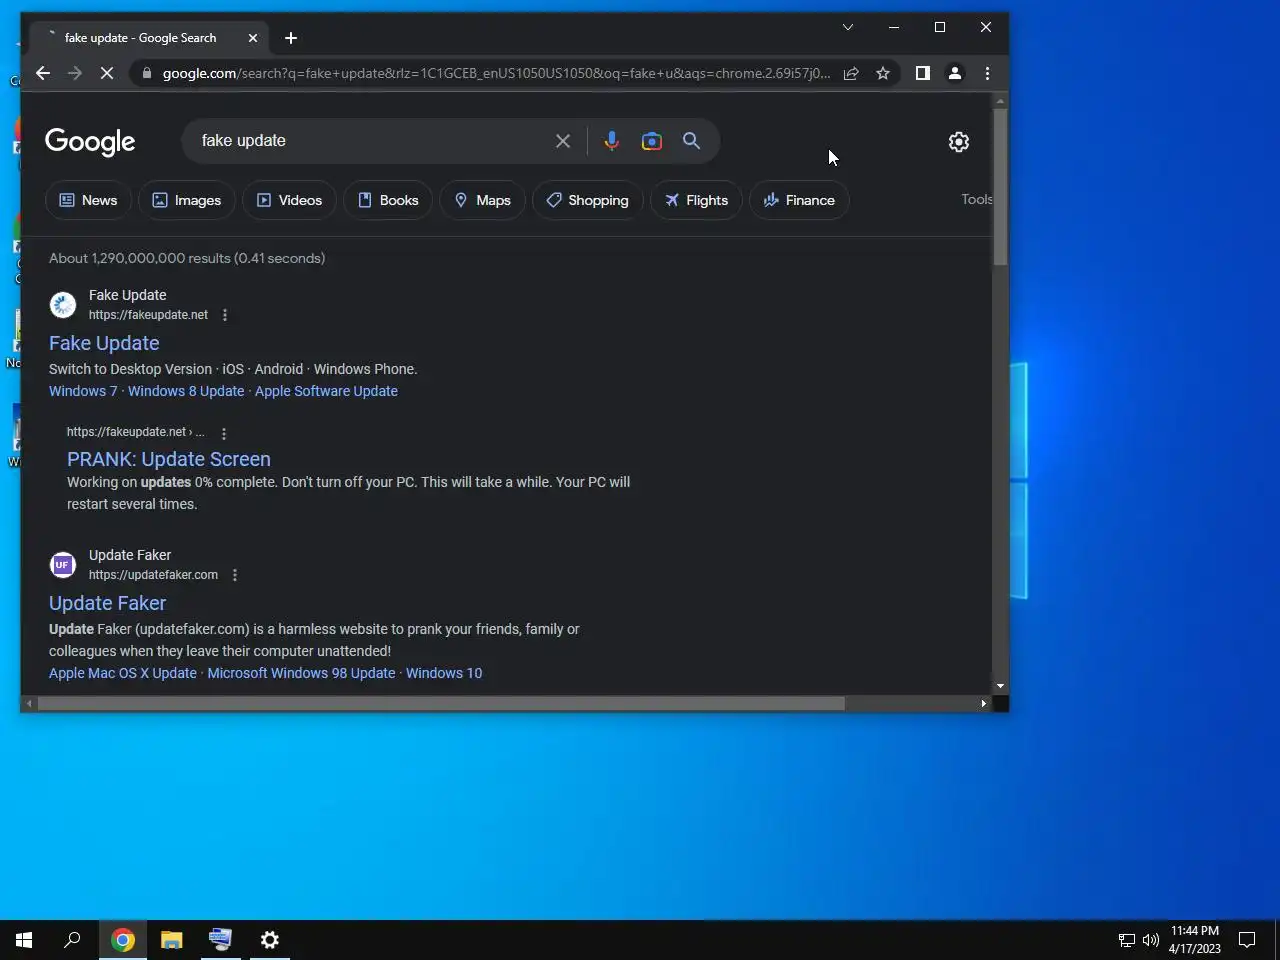
Task: Search by image with Google Lens
Action: (652, 141)
